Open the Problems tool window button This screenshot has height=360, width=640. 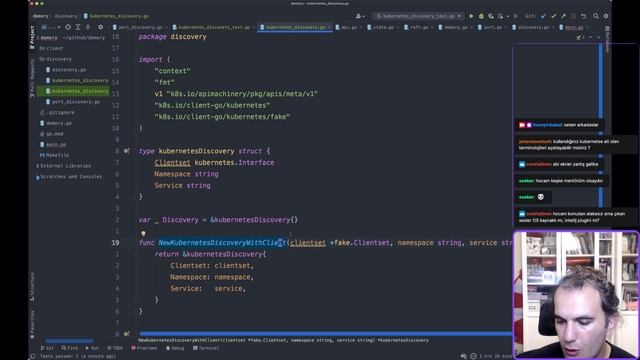(x=144, y=348)
